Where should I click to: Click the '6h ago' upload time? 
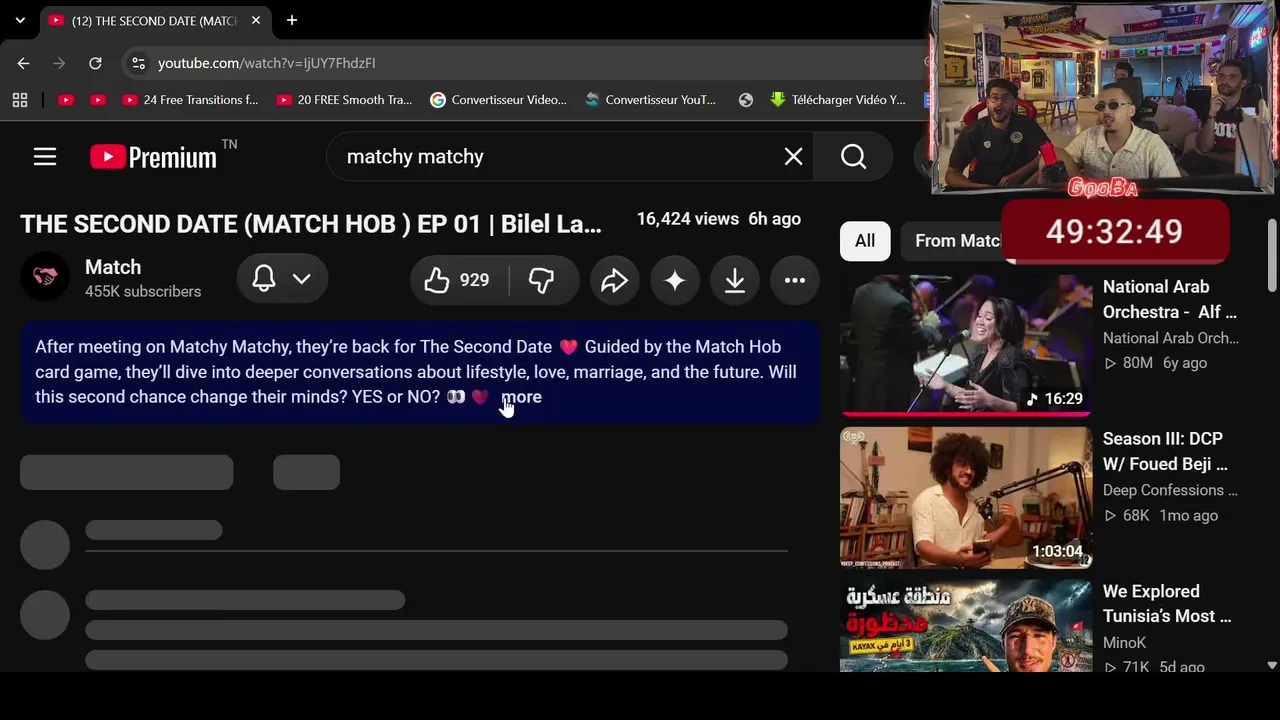tap(775, 219)
